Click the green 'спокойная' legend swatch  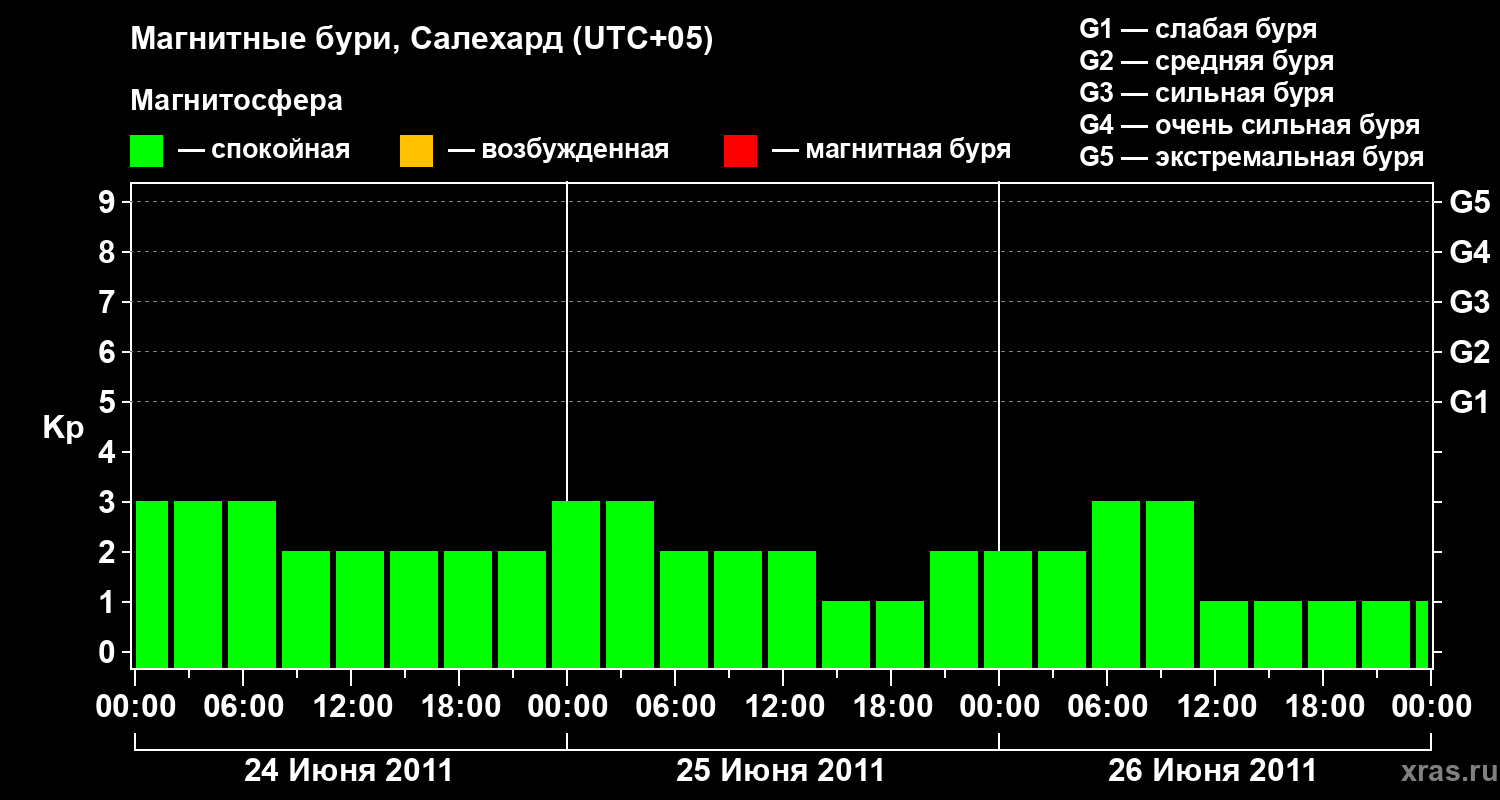[x=147, y=151]
